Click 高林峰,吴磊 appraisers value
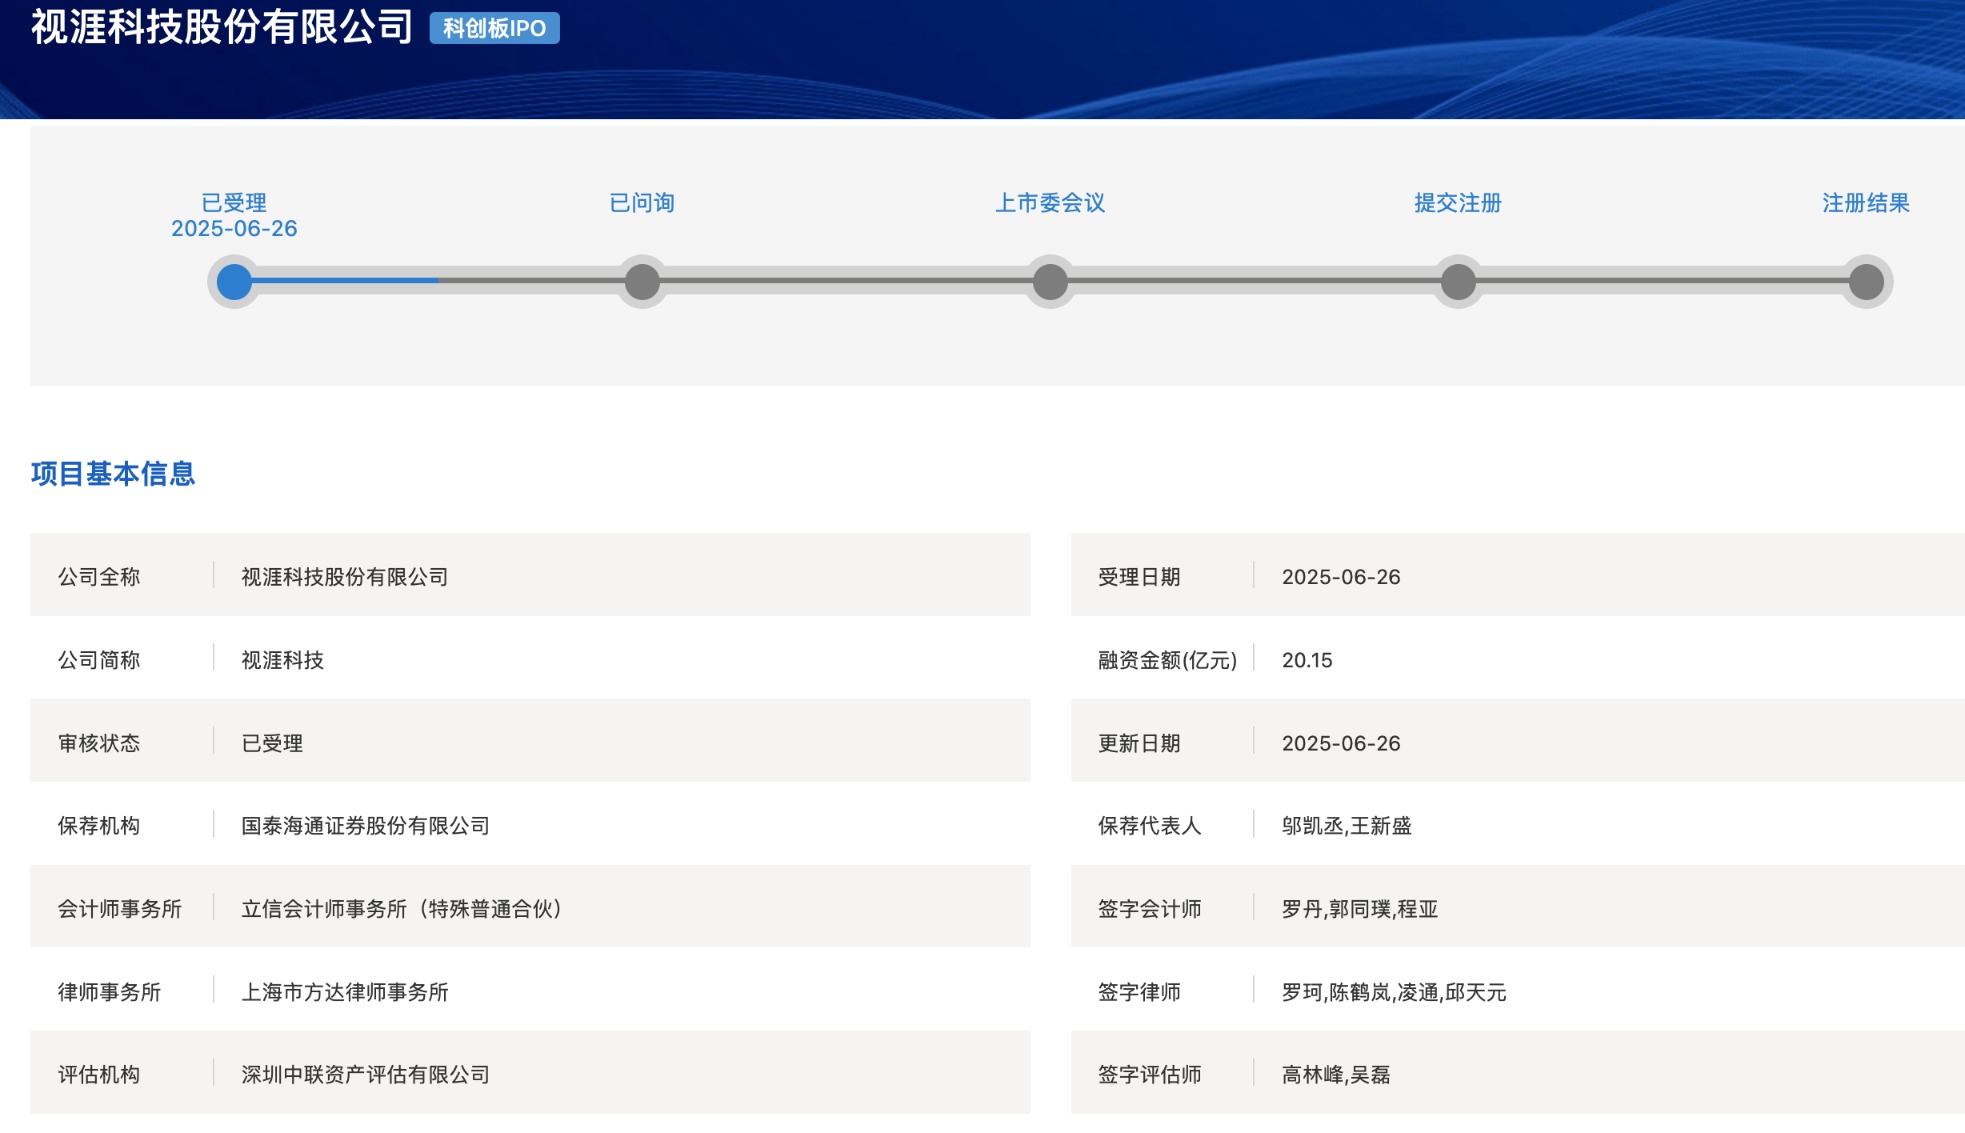Image resolution: width=1965 pixels, height=1133 pixels. tap(1336, 1075)
